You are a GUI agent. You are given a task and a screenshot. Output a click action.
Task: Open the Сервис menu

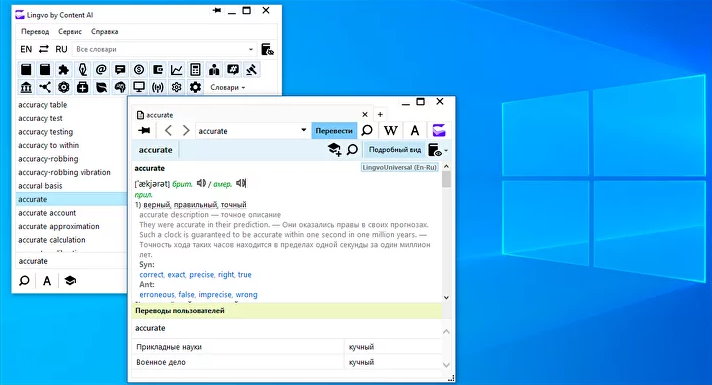point(70,31)
